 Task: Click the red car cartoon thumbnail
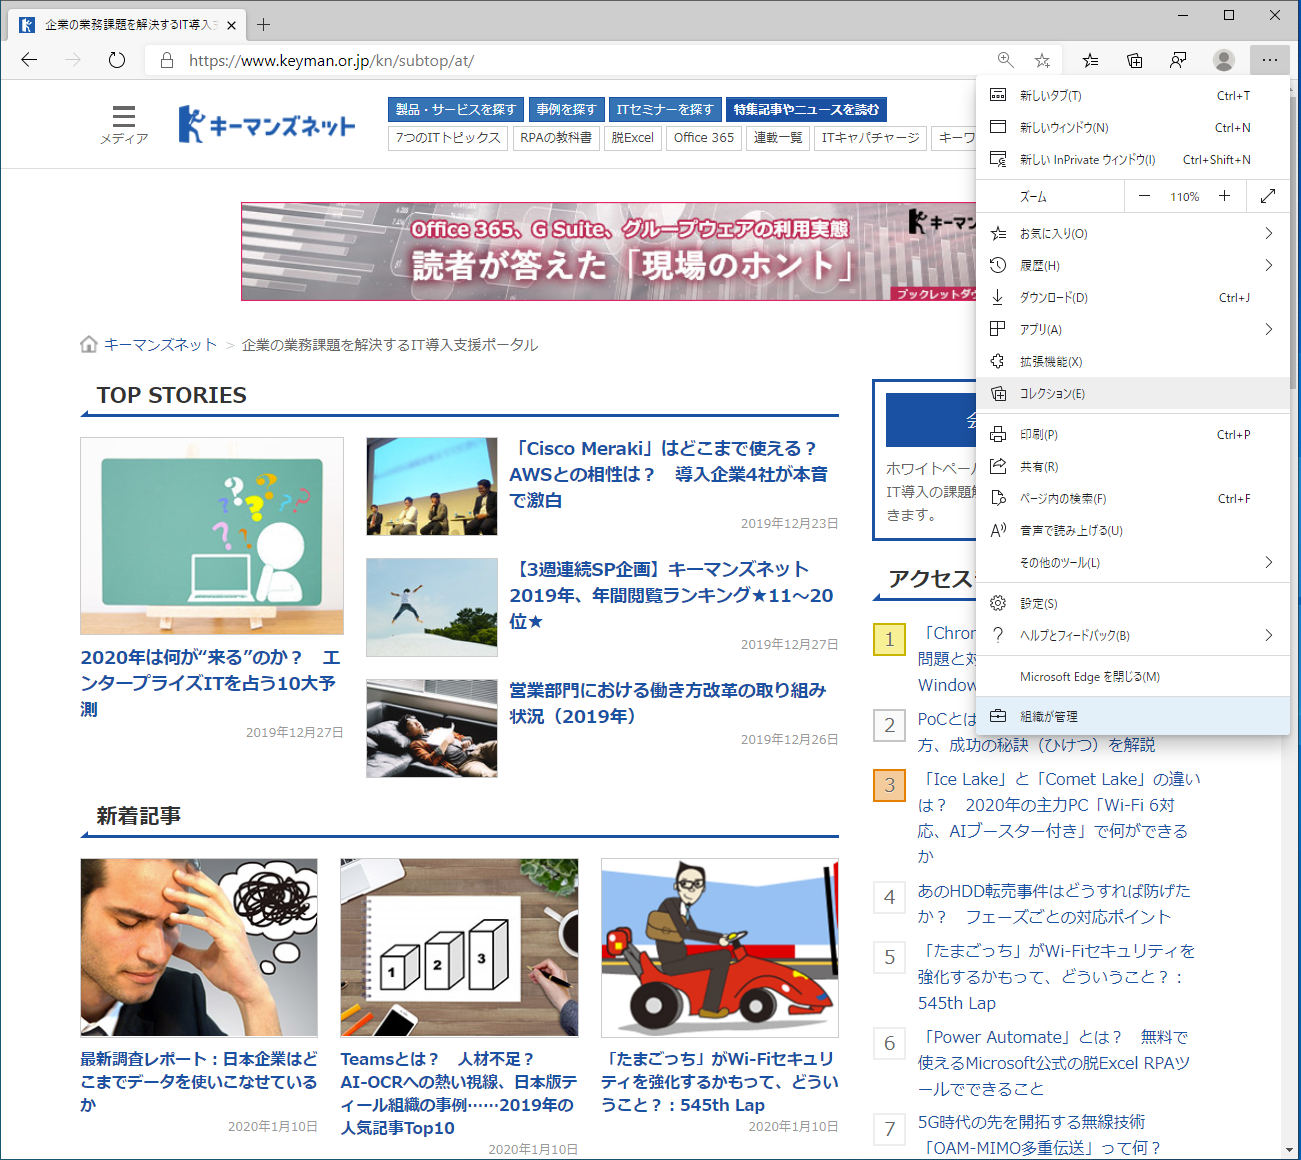tap(720, 948)
